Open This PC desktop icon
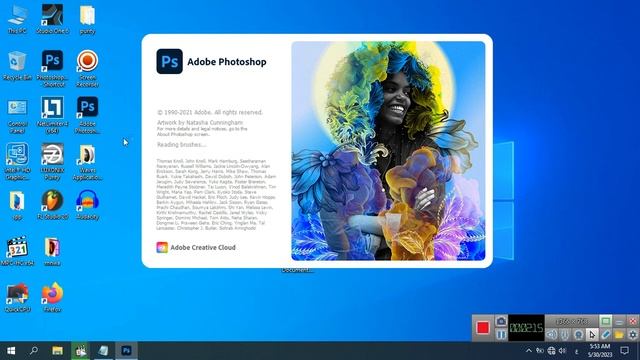 17,19
